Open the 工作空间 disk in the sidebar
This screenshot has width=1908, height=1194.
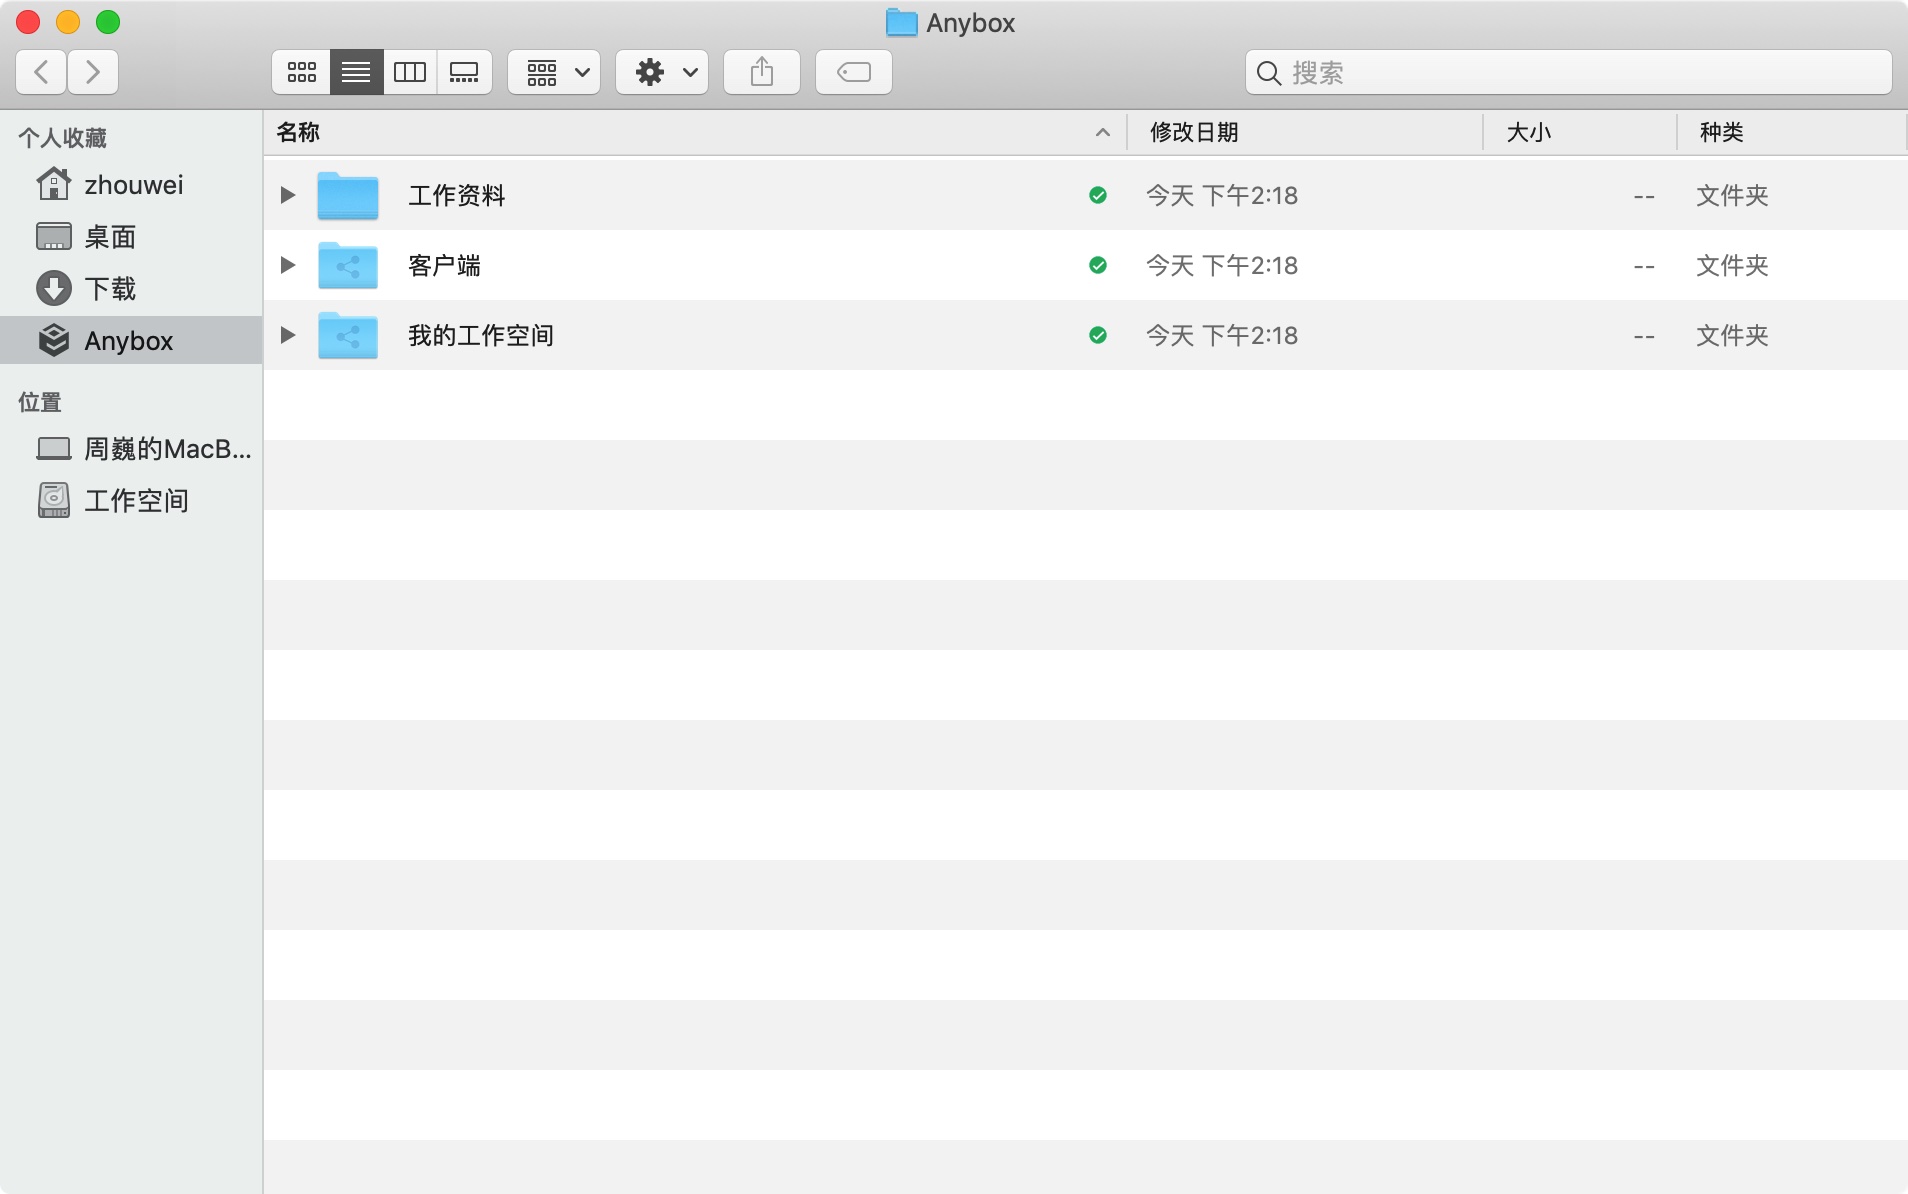tap(131, 501)
